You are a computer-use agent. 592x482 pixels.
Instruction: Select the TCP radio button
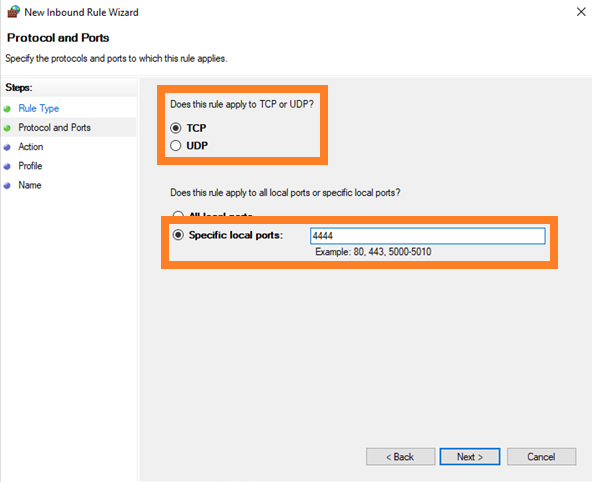pos(176,128)
